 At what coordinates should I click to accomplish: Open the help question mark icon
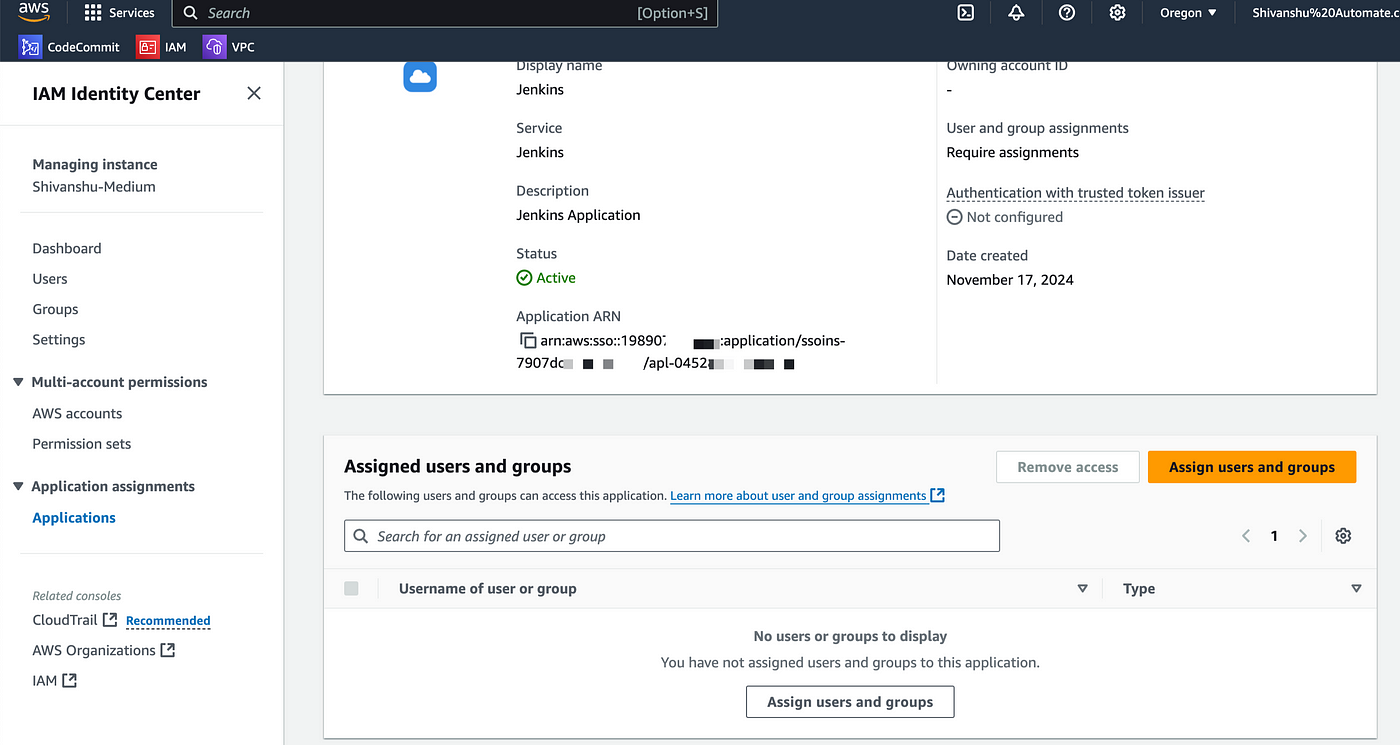pyautogui.click(x=1067, y=13)
